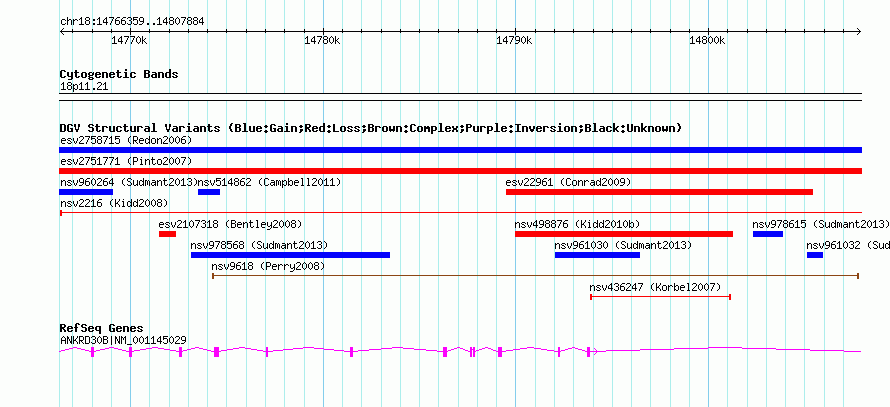890x407 pixels.
Task: Click the 14800k ruler label
Action: pos(707,41)
